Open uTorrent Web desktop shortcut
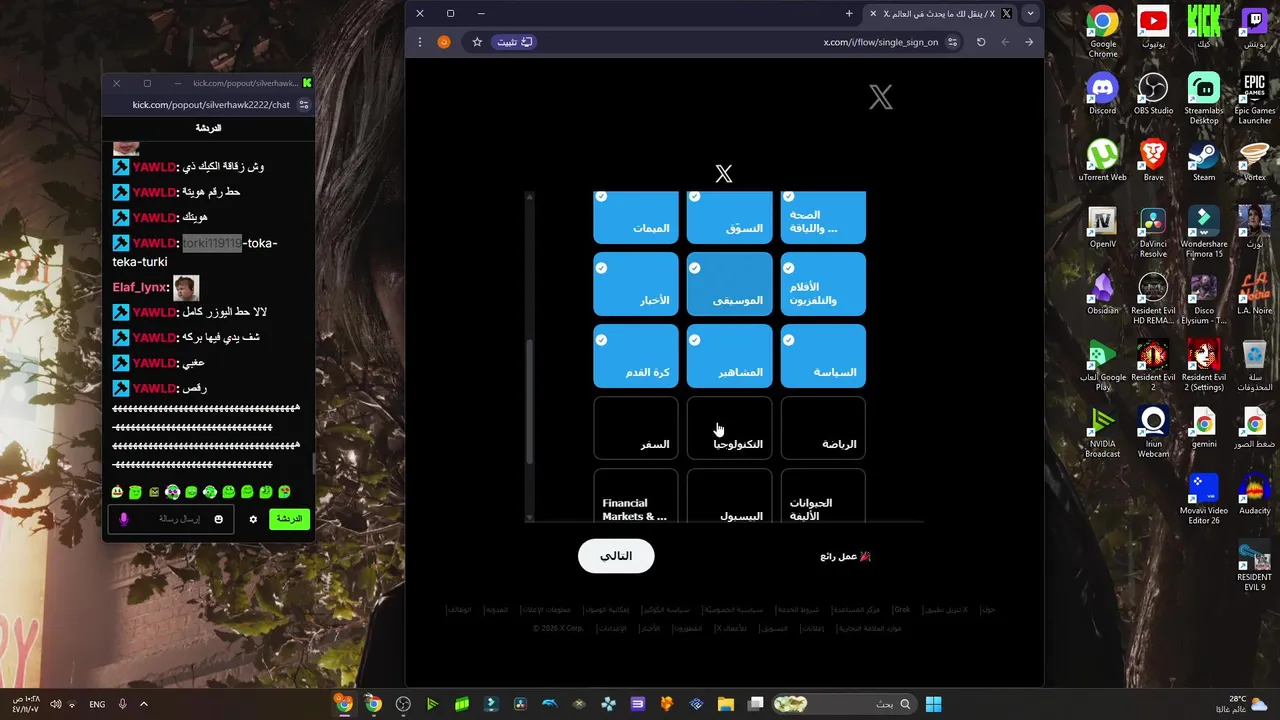The height and width of the screenshot is (720, 1280). (x=1103, y=160)
